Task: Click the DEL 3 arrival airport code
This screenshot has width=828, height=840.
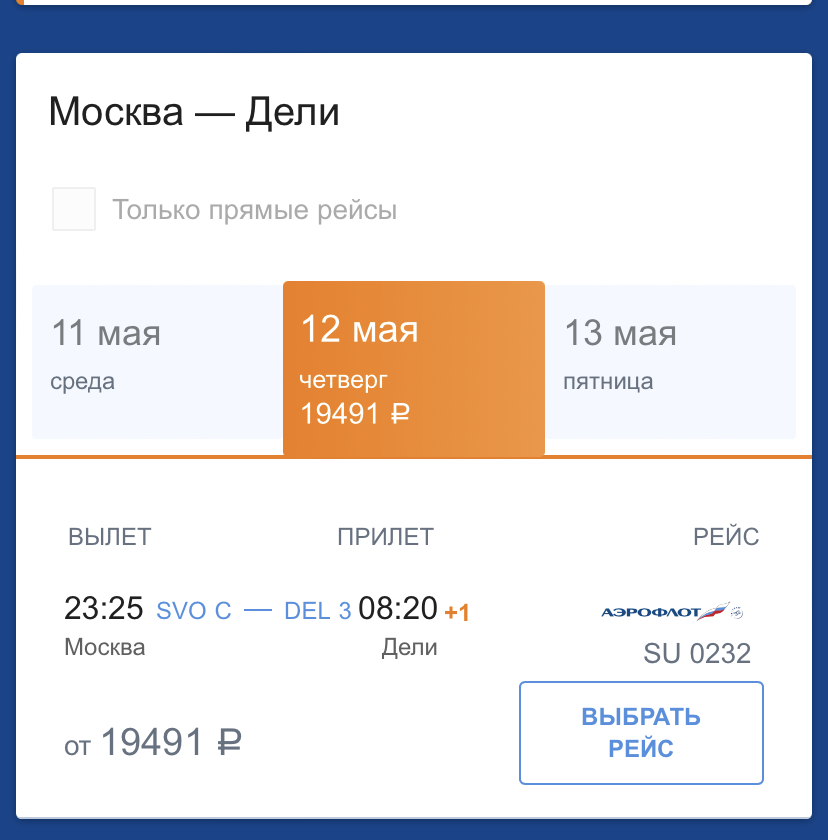Action: [317, 610]
